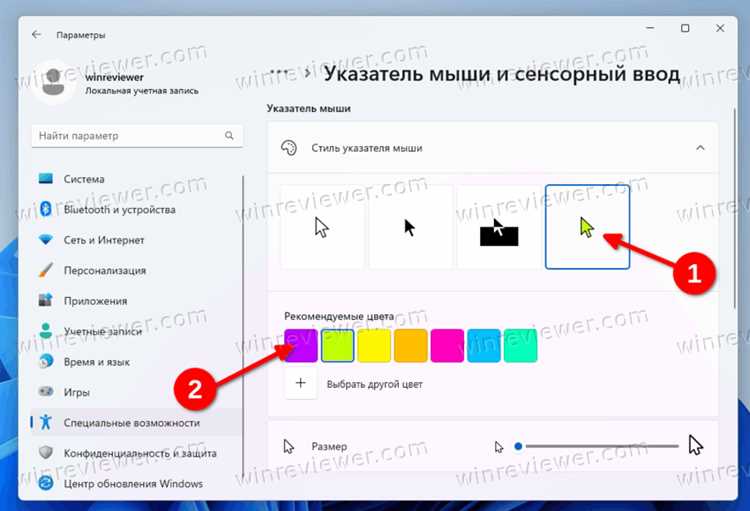
Task: Click the plus button for another color
Action: (300, 383)
